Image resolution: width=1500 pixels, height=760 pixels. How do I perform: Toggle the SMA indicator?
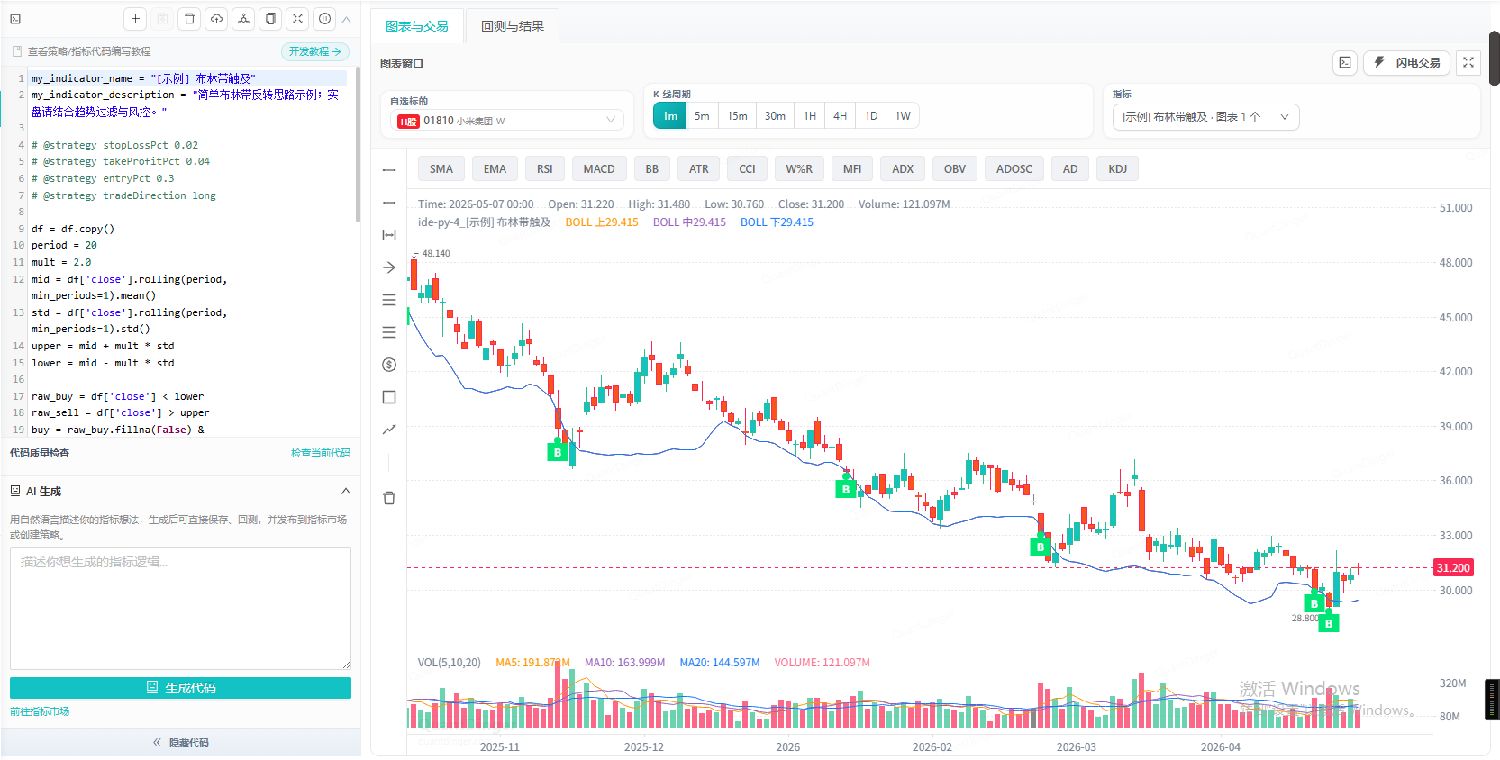[441, 169]
